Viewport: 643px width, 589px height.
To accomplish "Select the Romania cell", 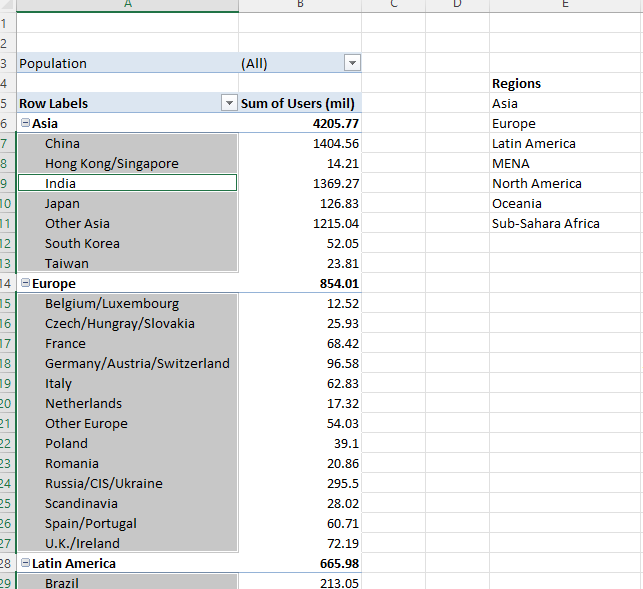I will [x=128, y=463].
